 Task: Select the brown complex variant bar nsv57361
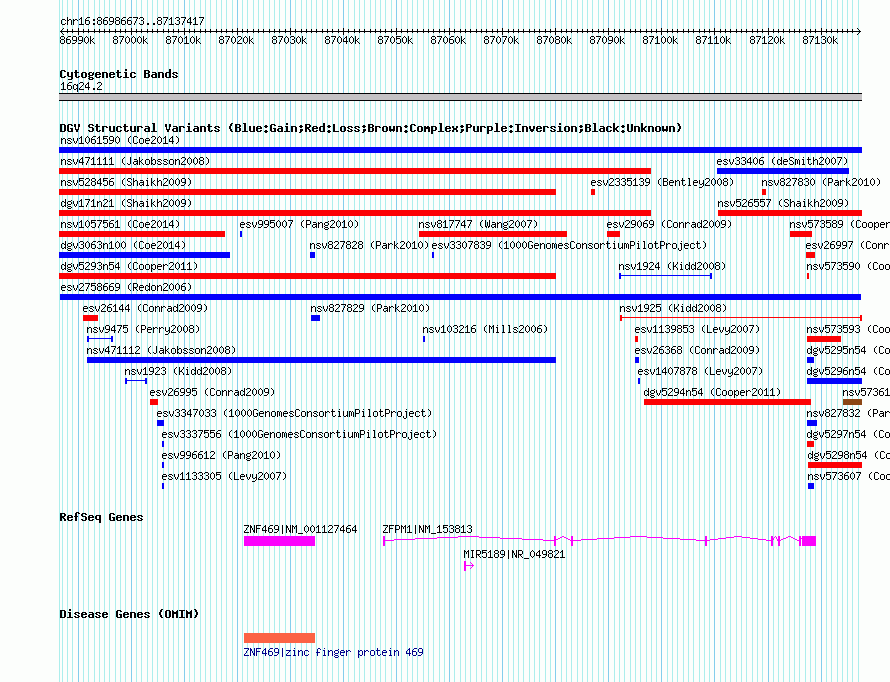pyautogui.click(x=853, y=402)
